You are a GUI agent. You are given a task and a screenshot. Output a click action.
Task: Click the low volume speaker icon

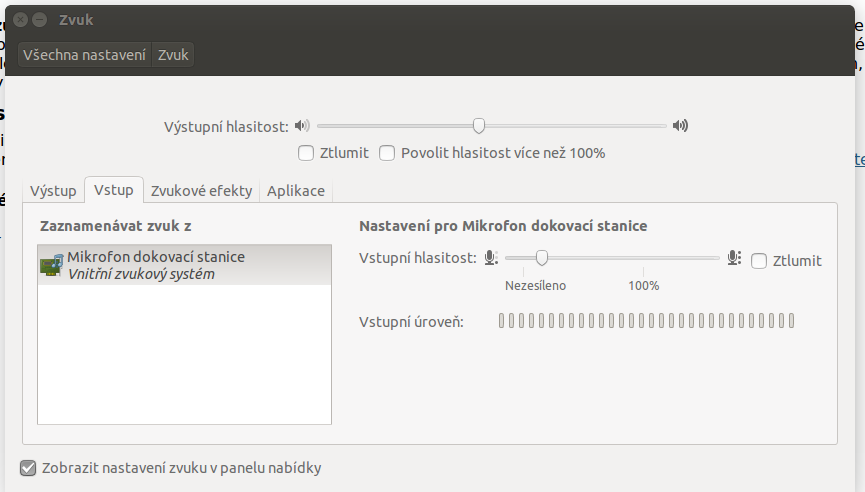click(x=302, y=126)
